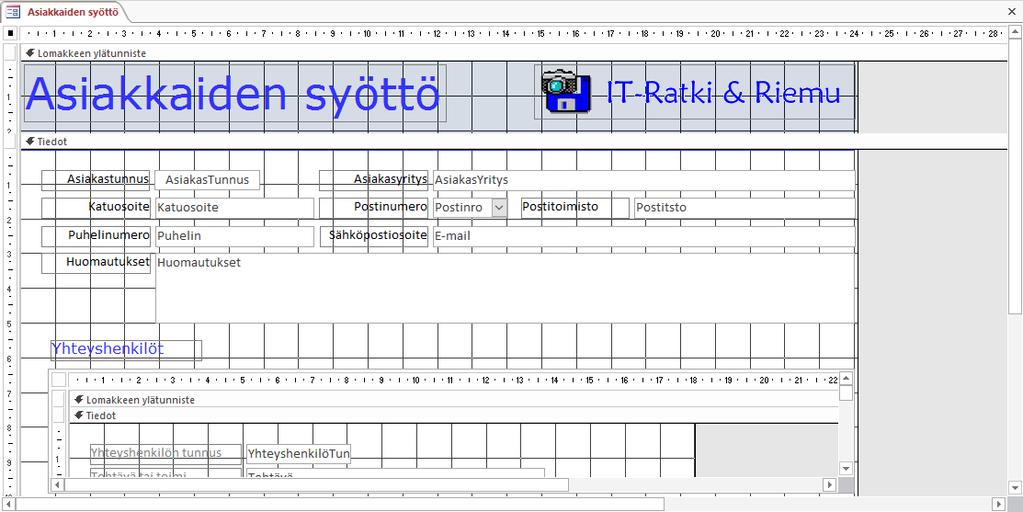Select the subform's Tiedot section bar
The width and height of the screenshot is (1023, 512).
coord(454,415)
